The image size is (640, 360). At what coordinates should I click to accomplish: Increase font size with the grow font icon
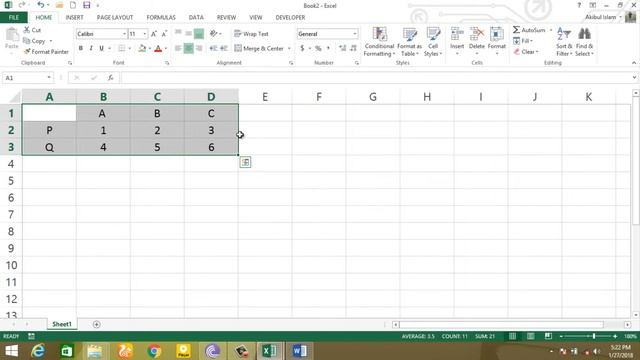click(154, 34)
